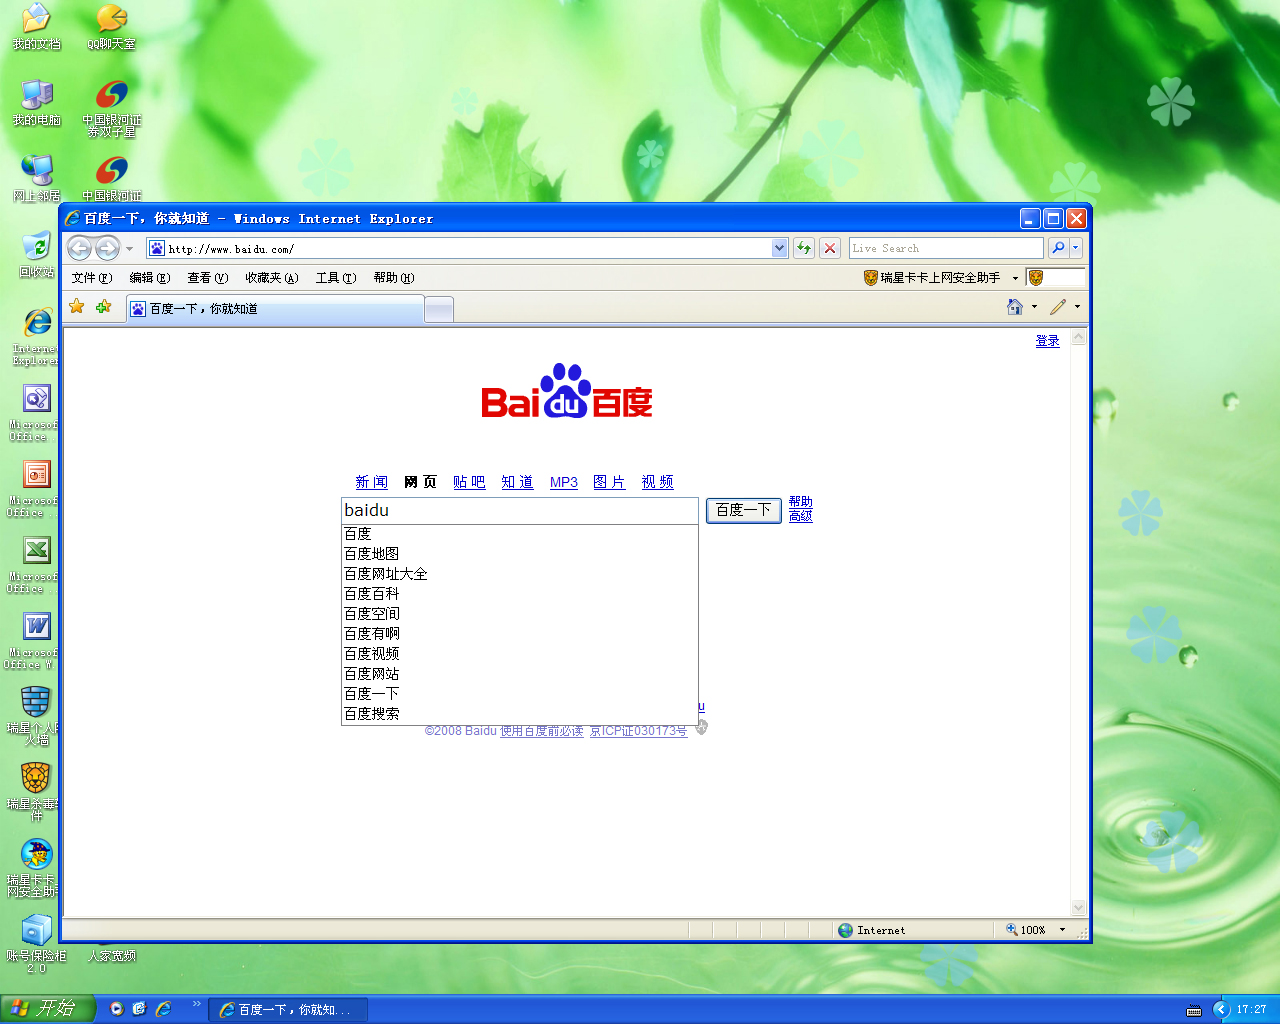Expand the address bar URL history dropdown

780,248
